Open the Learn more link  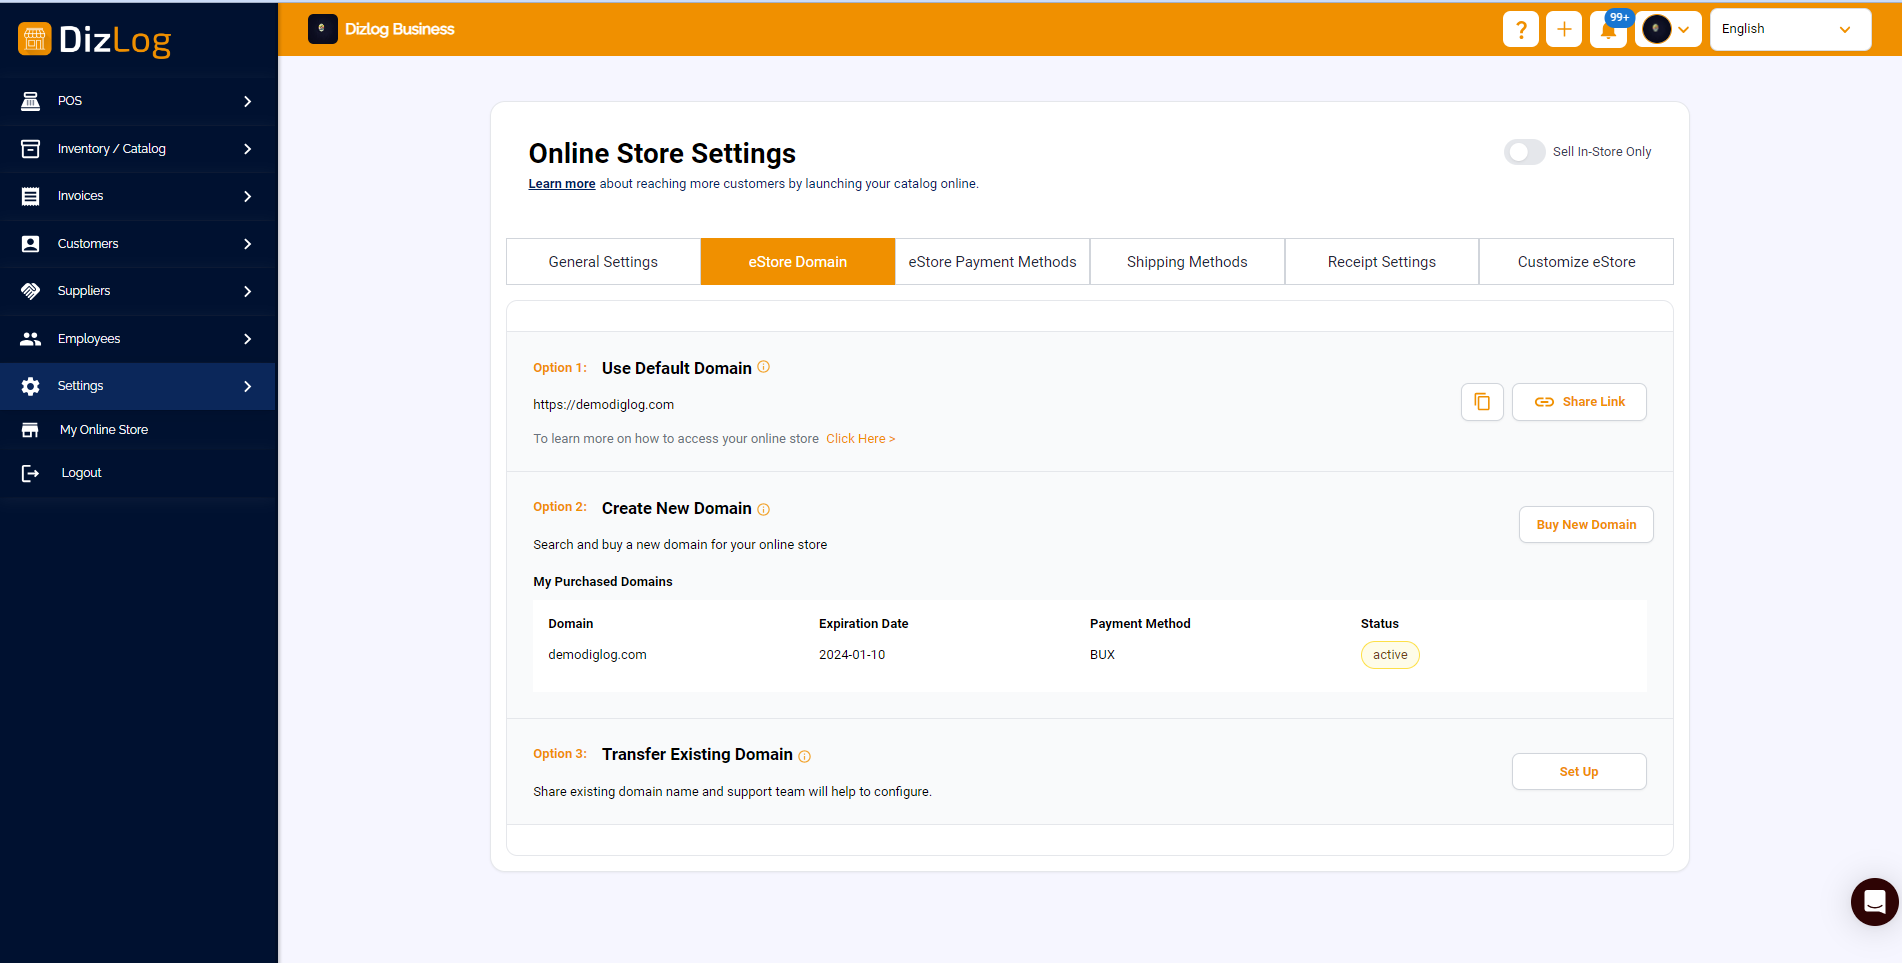[561, 184]
